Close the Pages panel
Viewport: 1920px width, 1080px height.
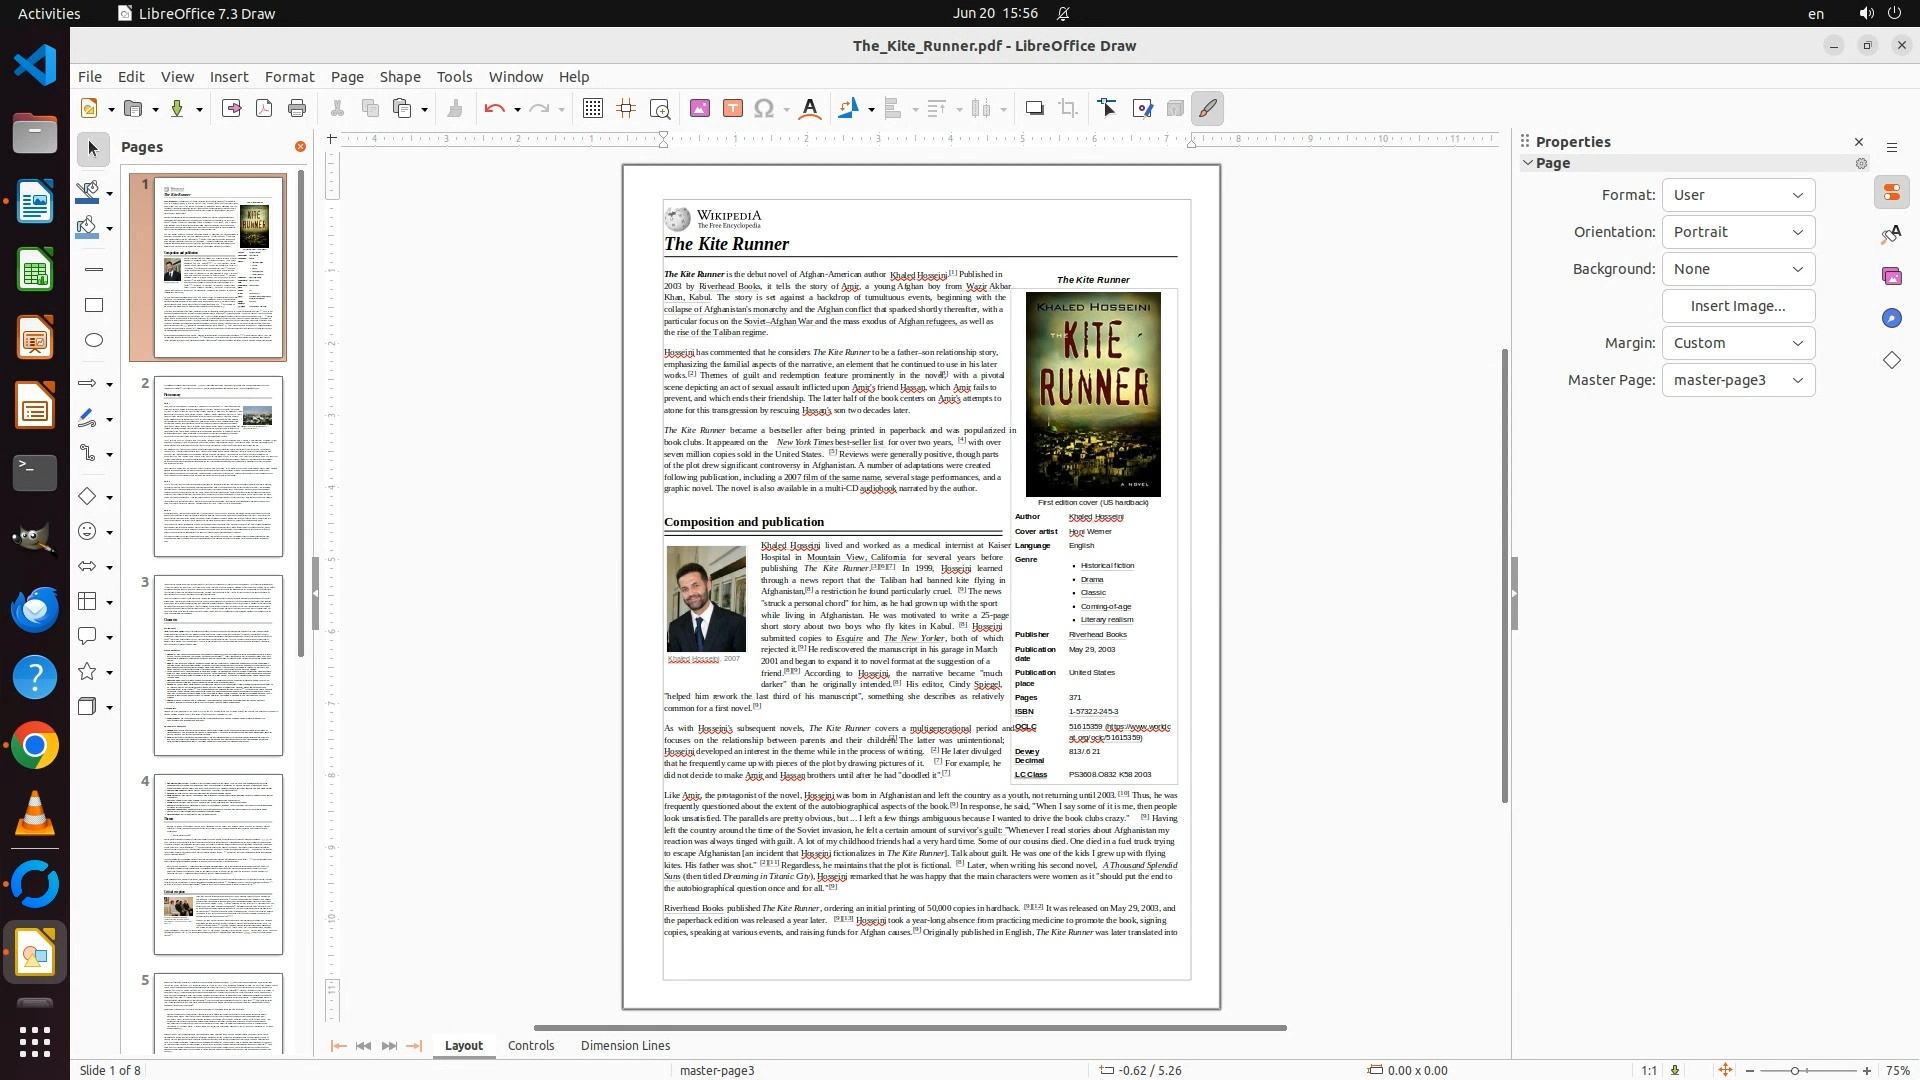pos(300,147)
